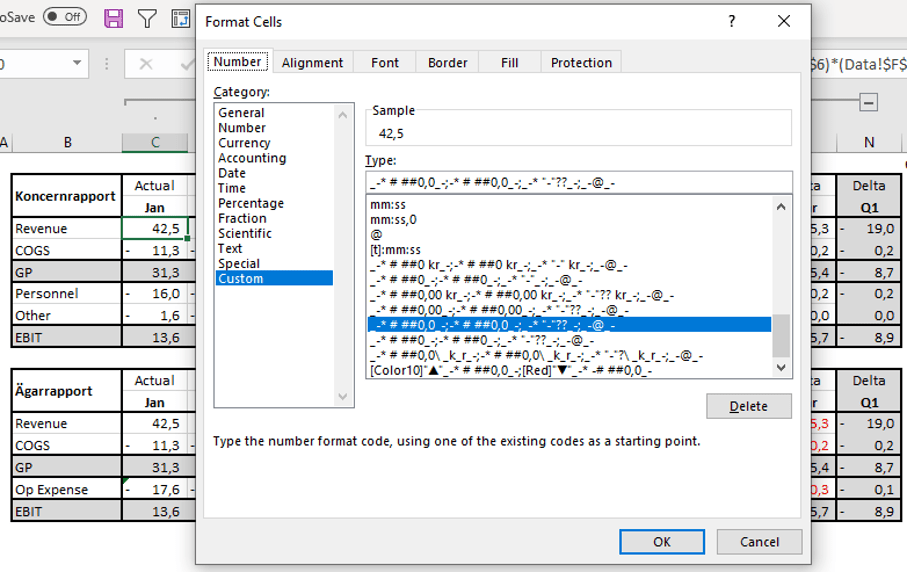908x572 pixels.
Task: Choose the Accounting category
Action: [252, 158]
